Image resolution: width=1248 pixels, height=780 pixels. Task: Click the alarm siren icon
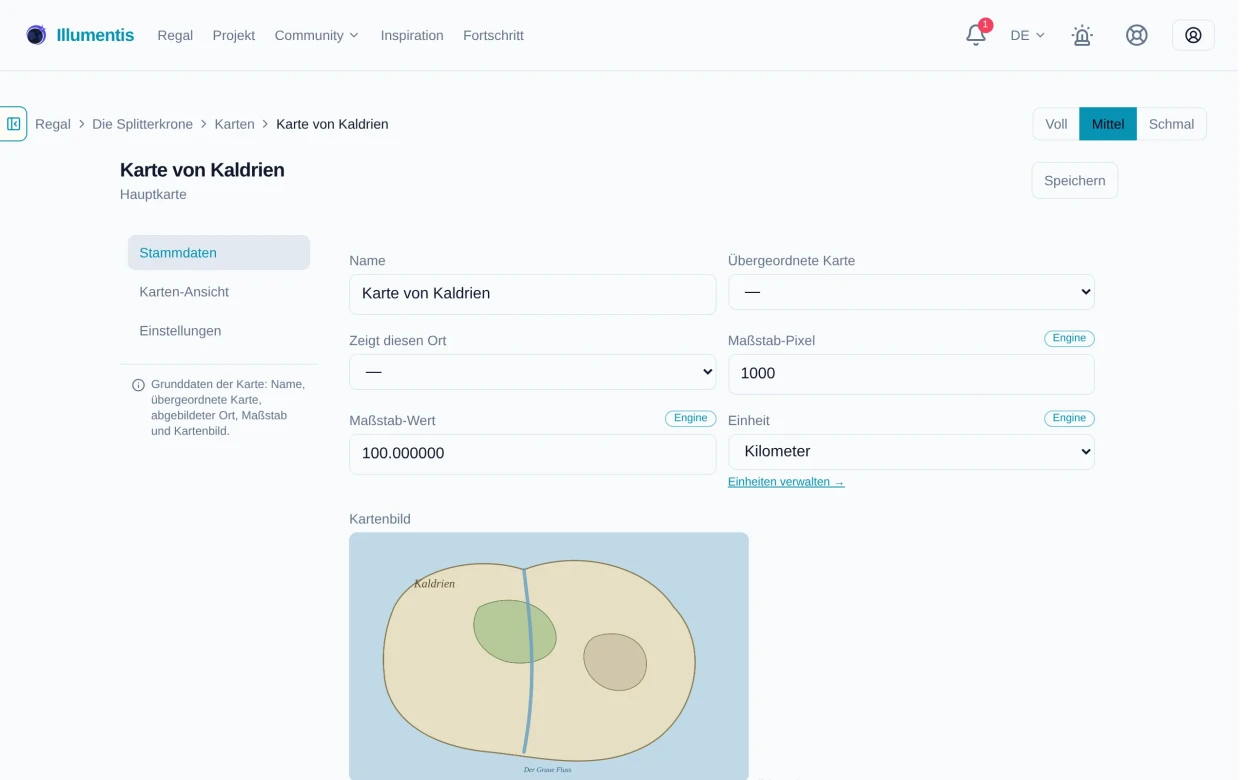click(x=1082, y=35)
